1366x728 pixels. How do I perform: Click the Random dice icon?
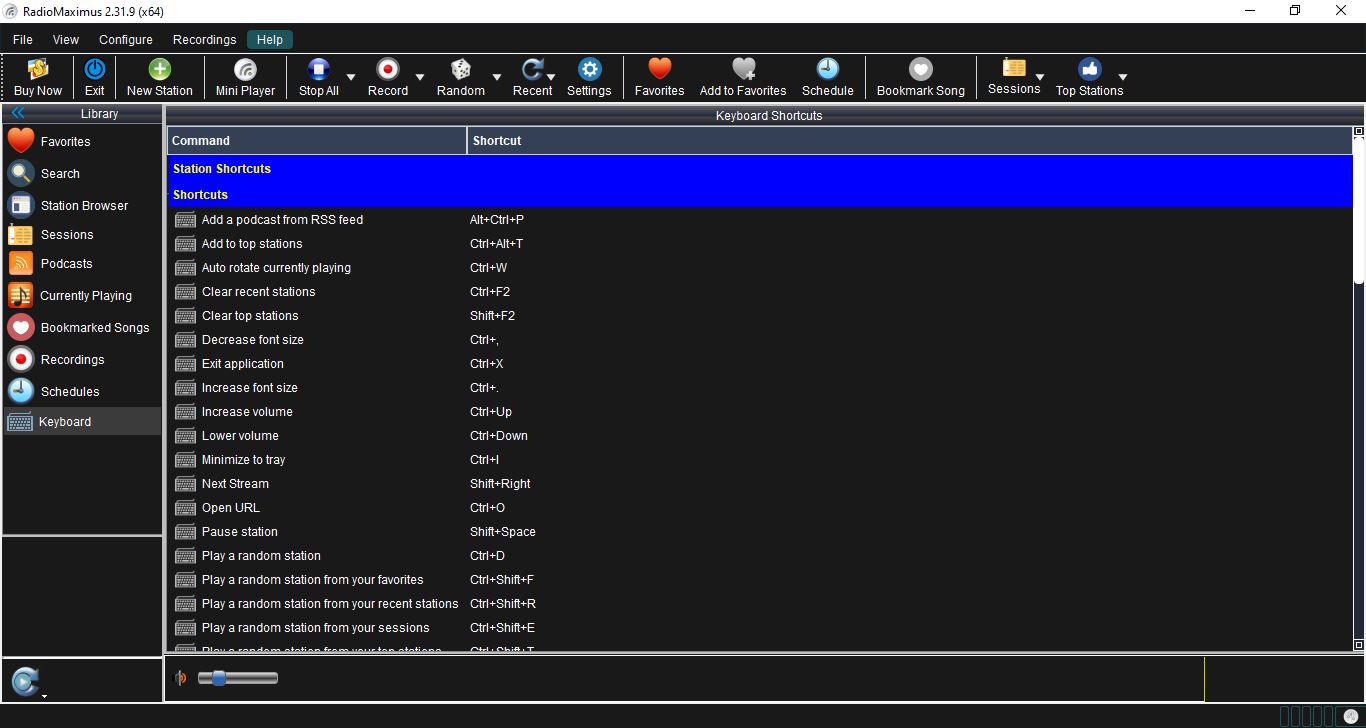click(x=461, y=69)
